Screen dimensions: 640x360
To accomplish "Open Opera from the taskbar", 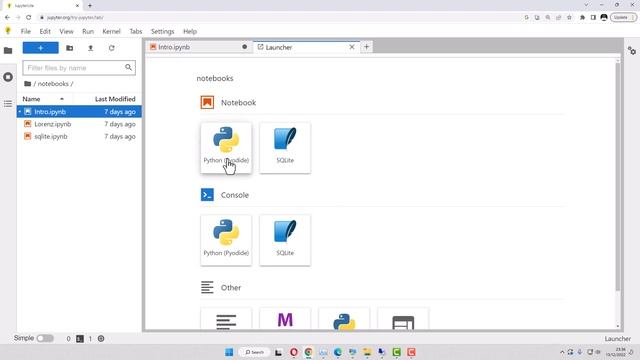I will [x=293, y=352].
